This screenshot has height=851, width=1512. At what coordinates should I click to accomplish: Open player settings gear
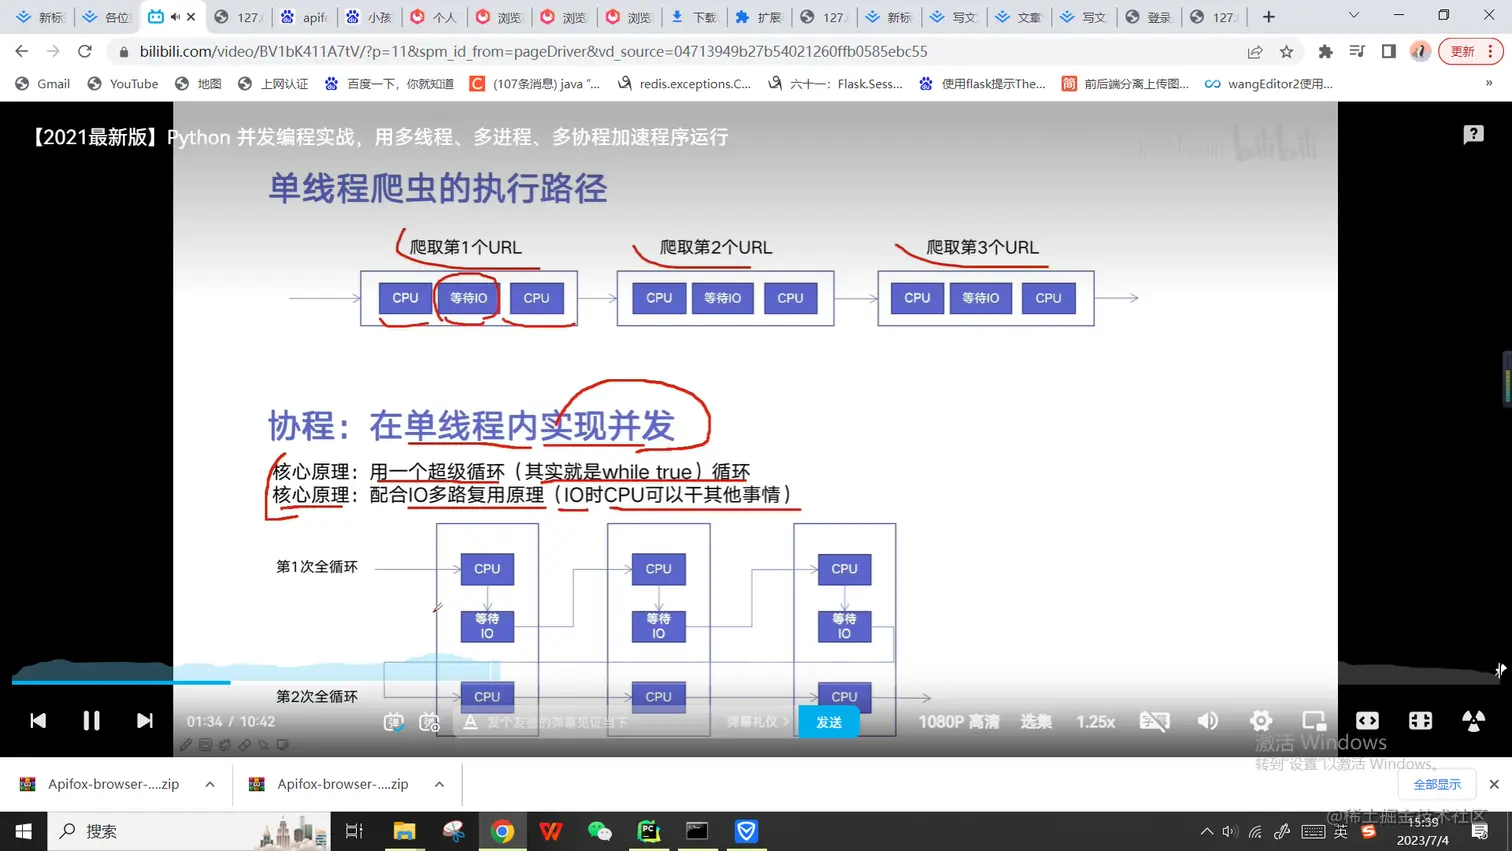pyautogui.click(x=1261, y=721)
